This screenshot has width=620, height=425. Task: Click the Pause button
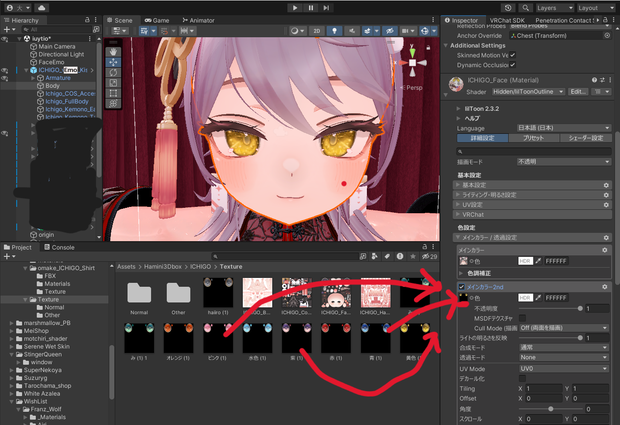pyautogui.click(x=311, y=8)
